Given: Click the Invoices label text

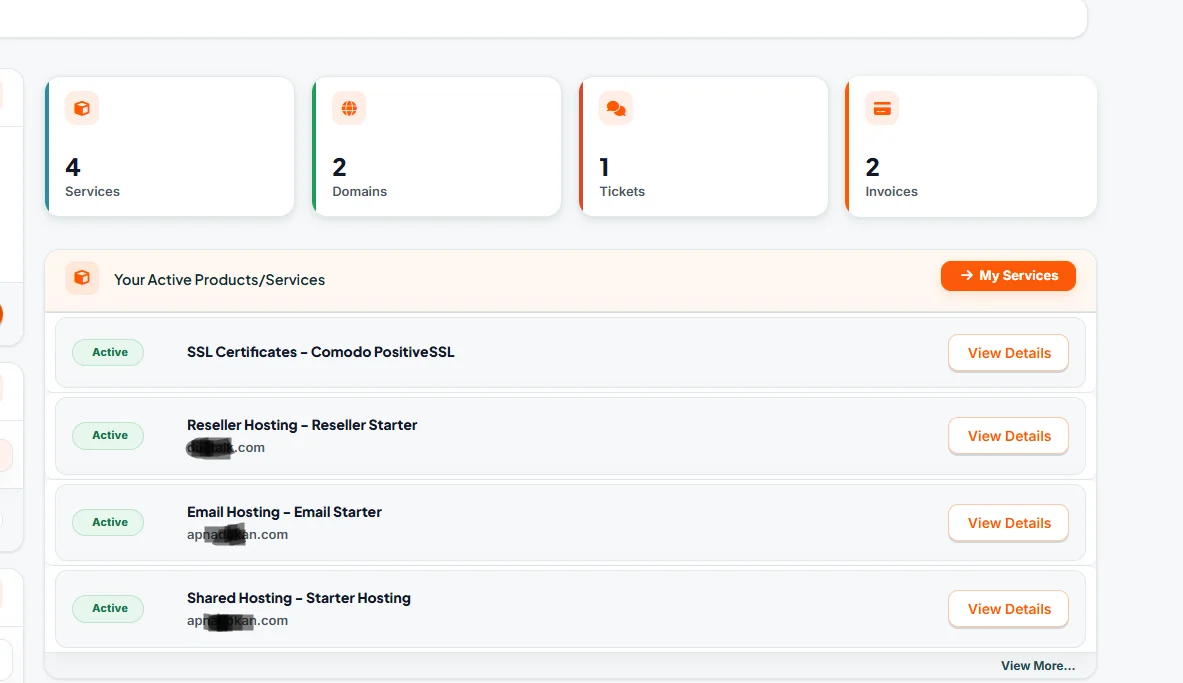Looking at the screenshot, I should point(891,192).
